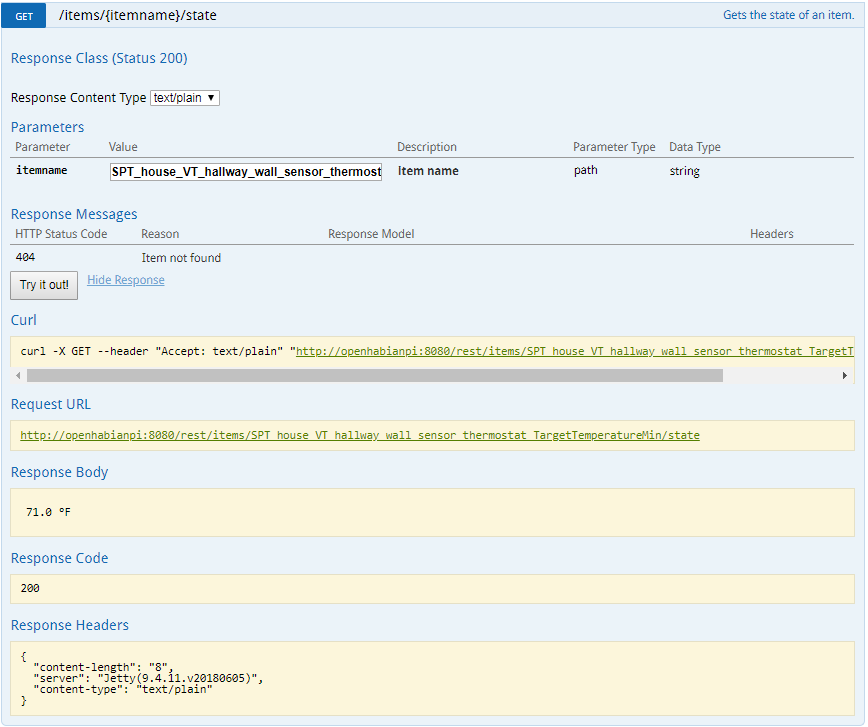This screenshot has height=727, width=868.
Task: Click the Response Messages section heading
Action: 74,214
